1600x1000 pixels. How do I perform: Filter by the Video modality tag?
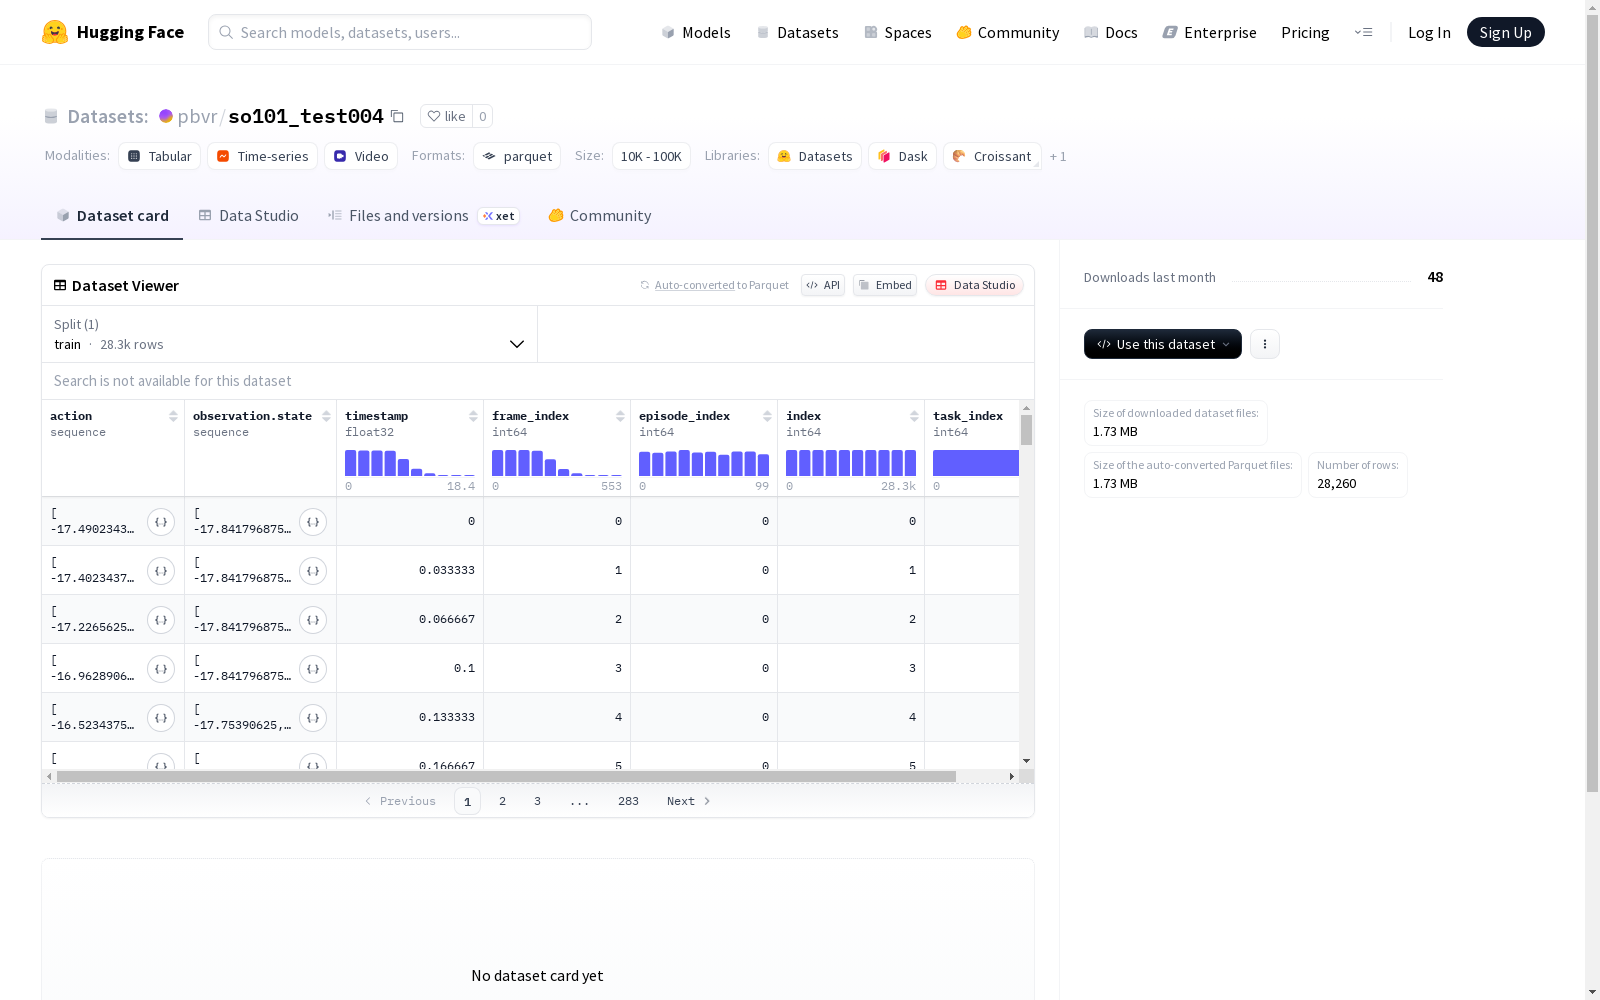[361, 156]
